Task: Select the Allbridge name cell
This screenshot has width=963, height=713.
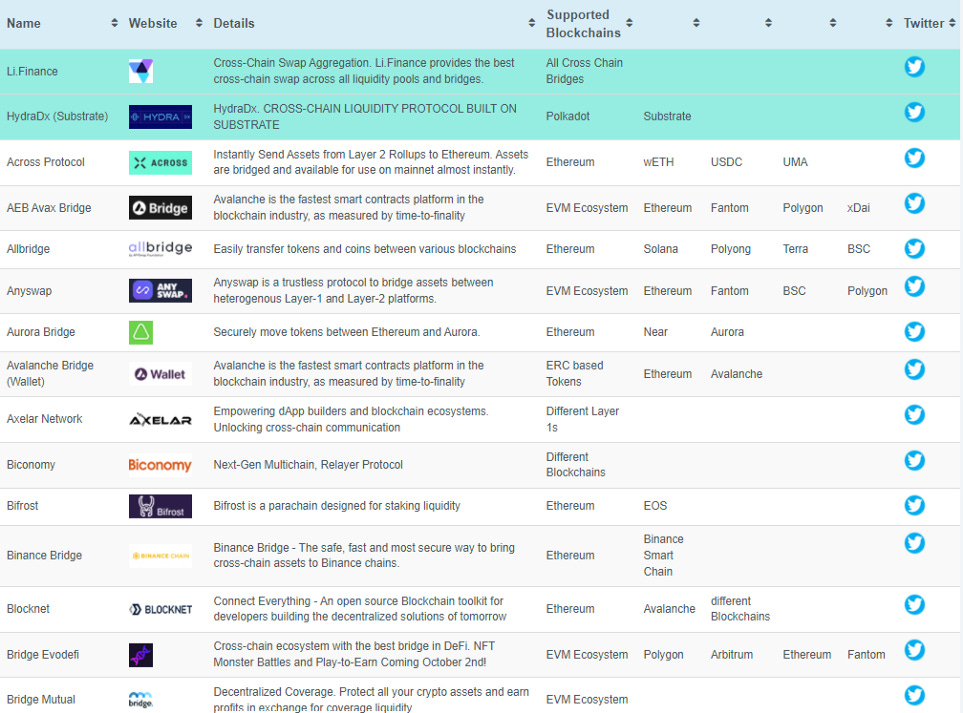Action: pyautogui.click(x=28, y=249)
